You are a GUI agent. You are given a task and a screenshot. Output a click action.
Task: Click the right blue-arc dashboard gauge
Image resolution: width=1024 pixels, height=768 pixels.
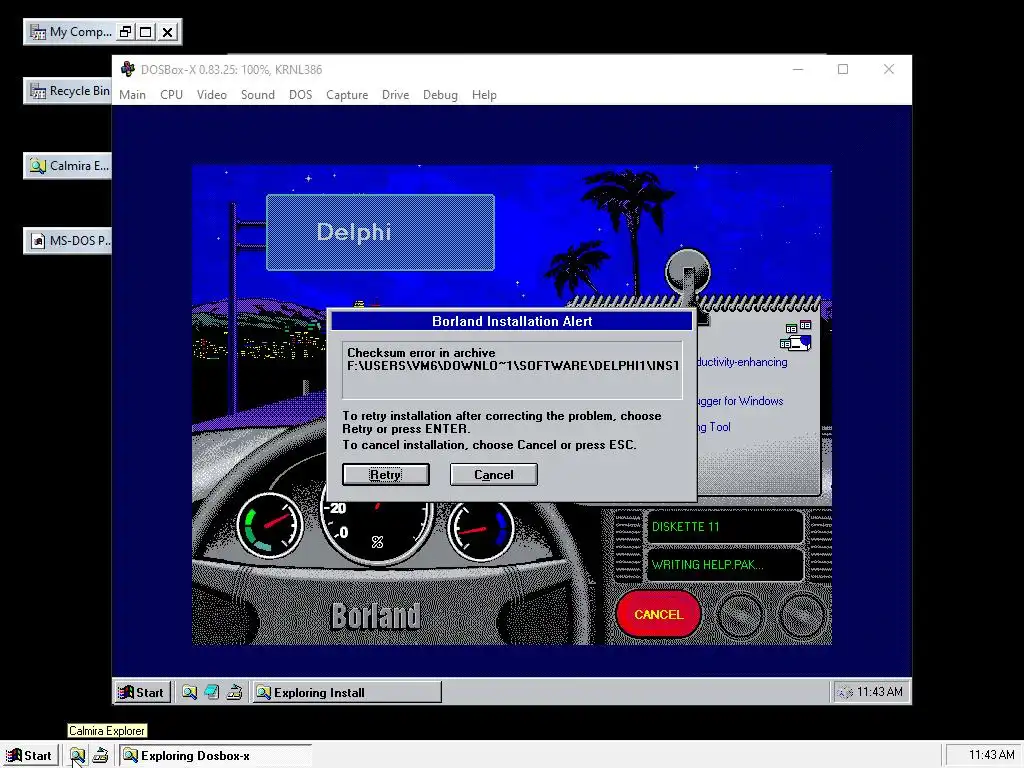click(x=481, y=528)
